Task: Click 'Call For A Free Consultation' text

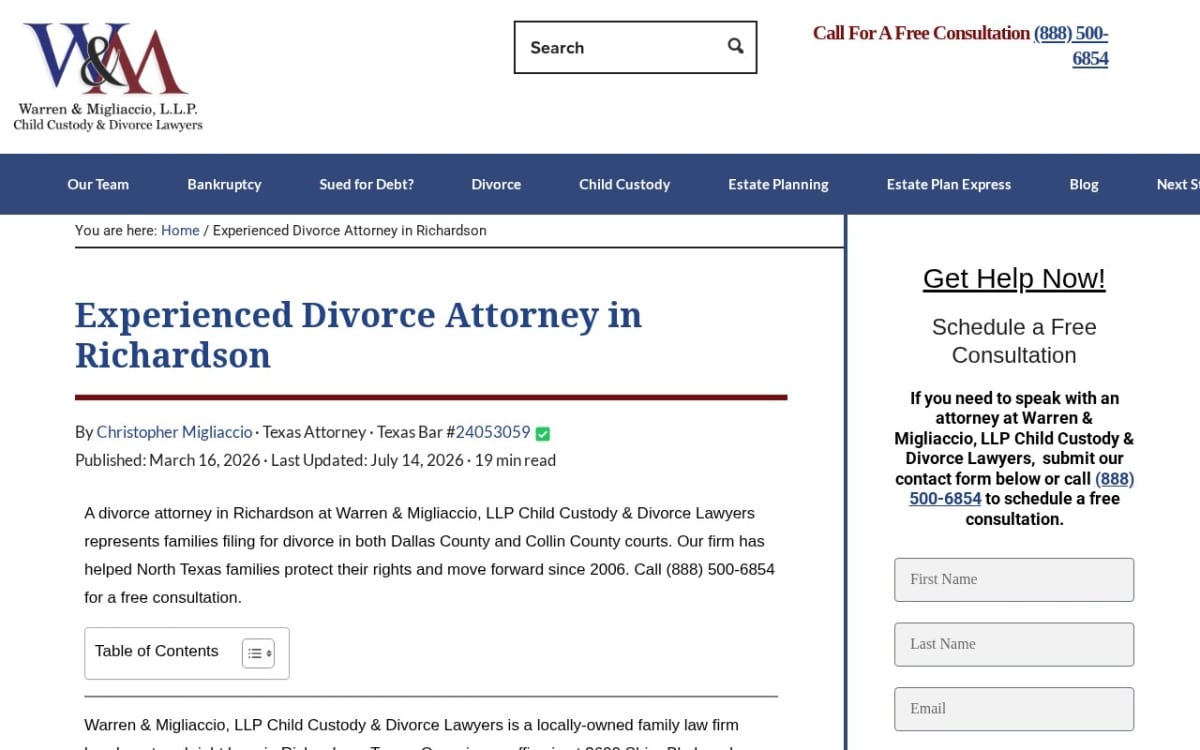Action: coord(921,33)
